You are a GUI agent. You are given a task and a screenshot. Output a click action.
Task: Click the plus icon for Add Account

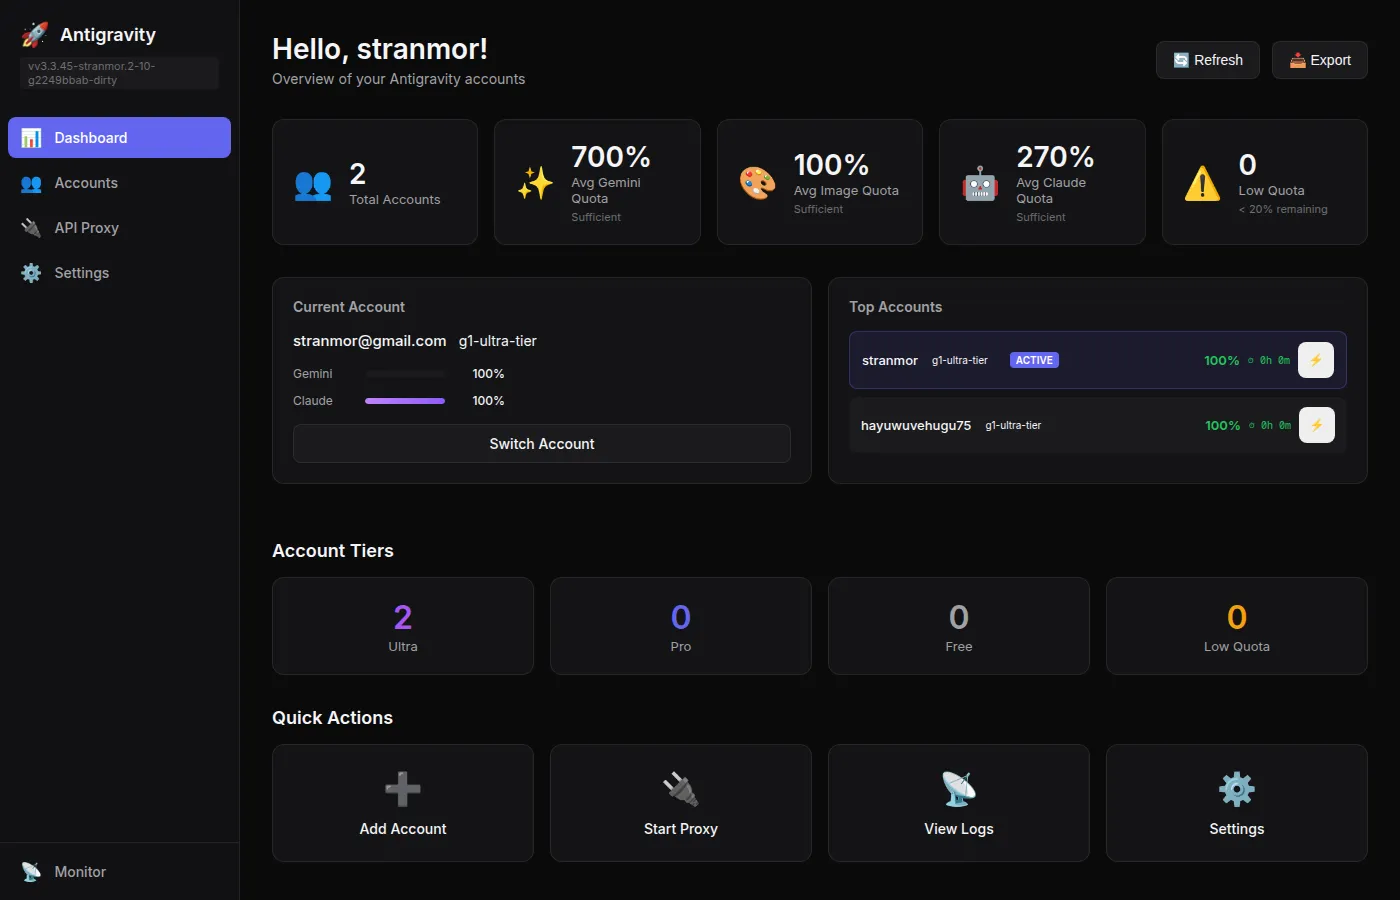403,789
